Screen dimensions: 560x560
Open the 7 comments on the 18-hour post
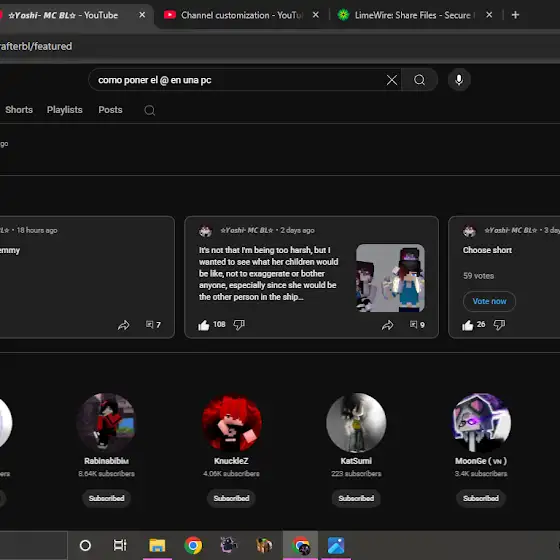153,325
